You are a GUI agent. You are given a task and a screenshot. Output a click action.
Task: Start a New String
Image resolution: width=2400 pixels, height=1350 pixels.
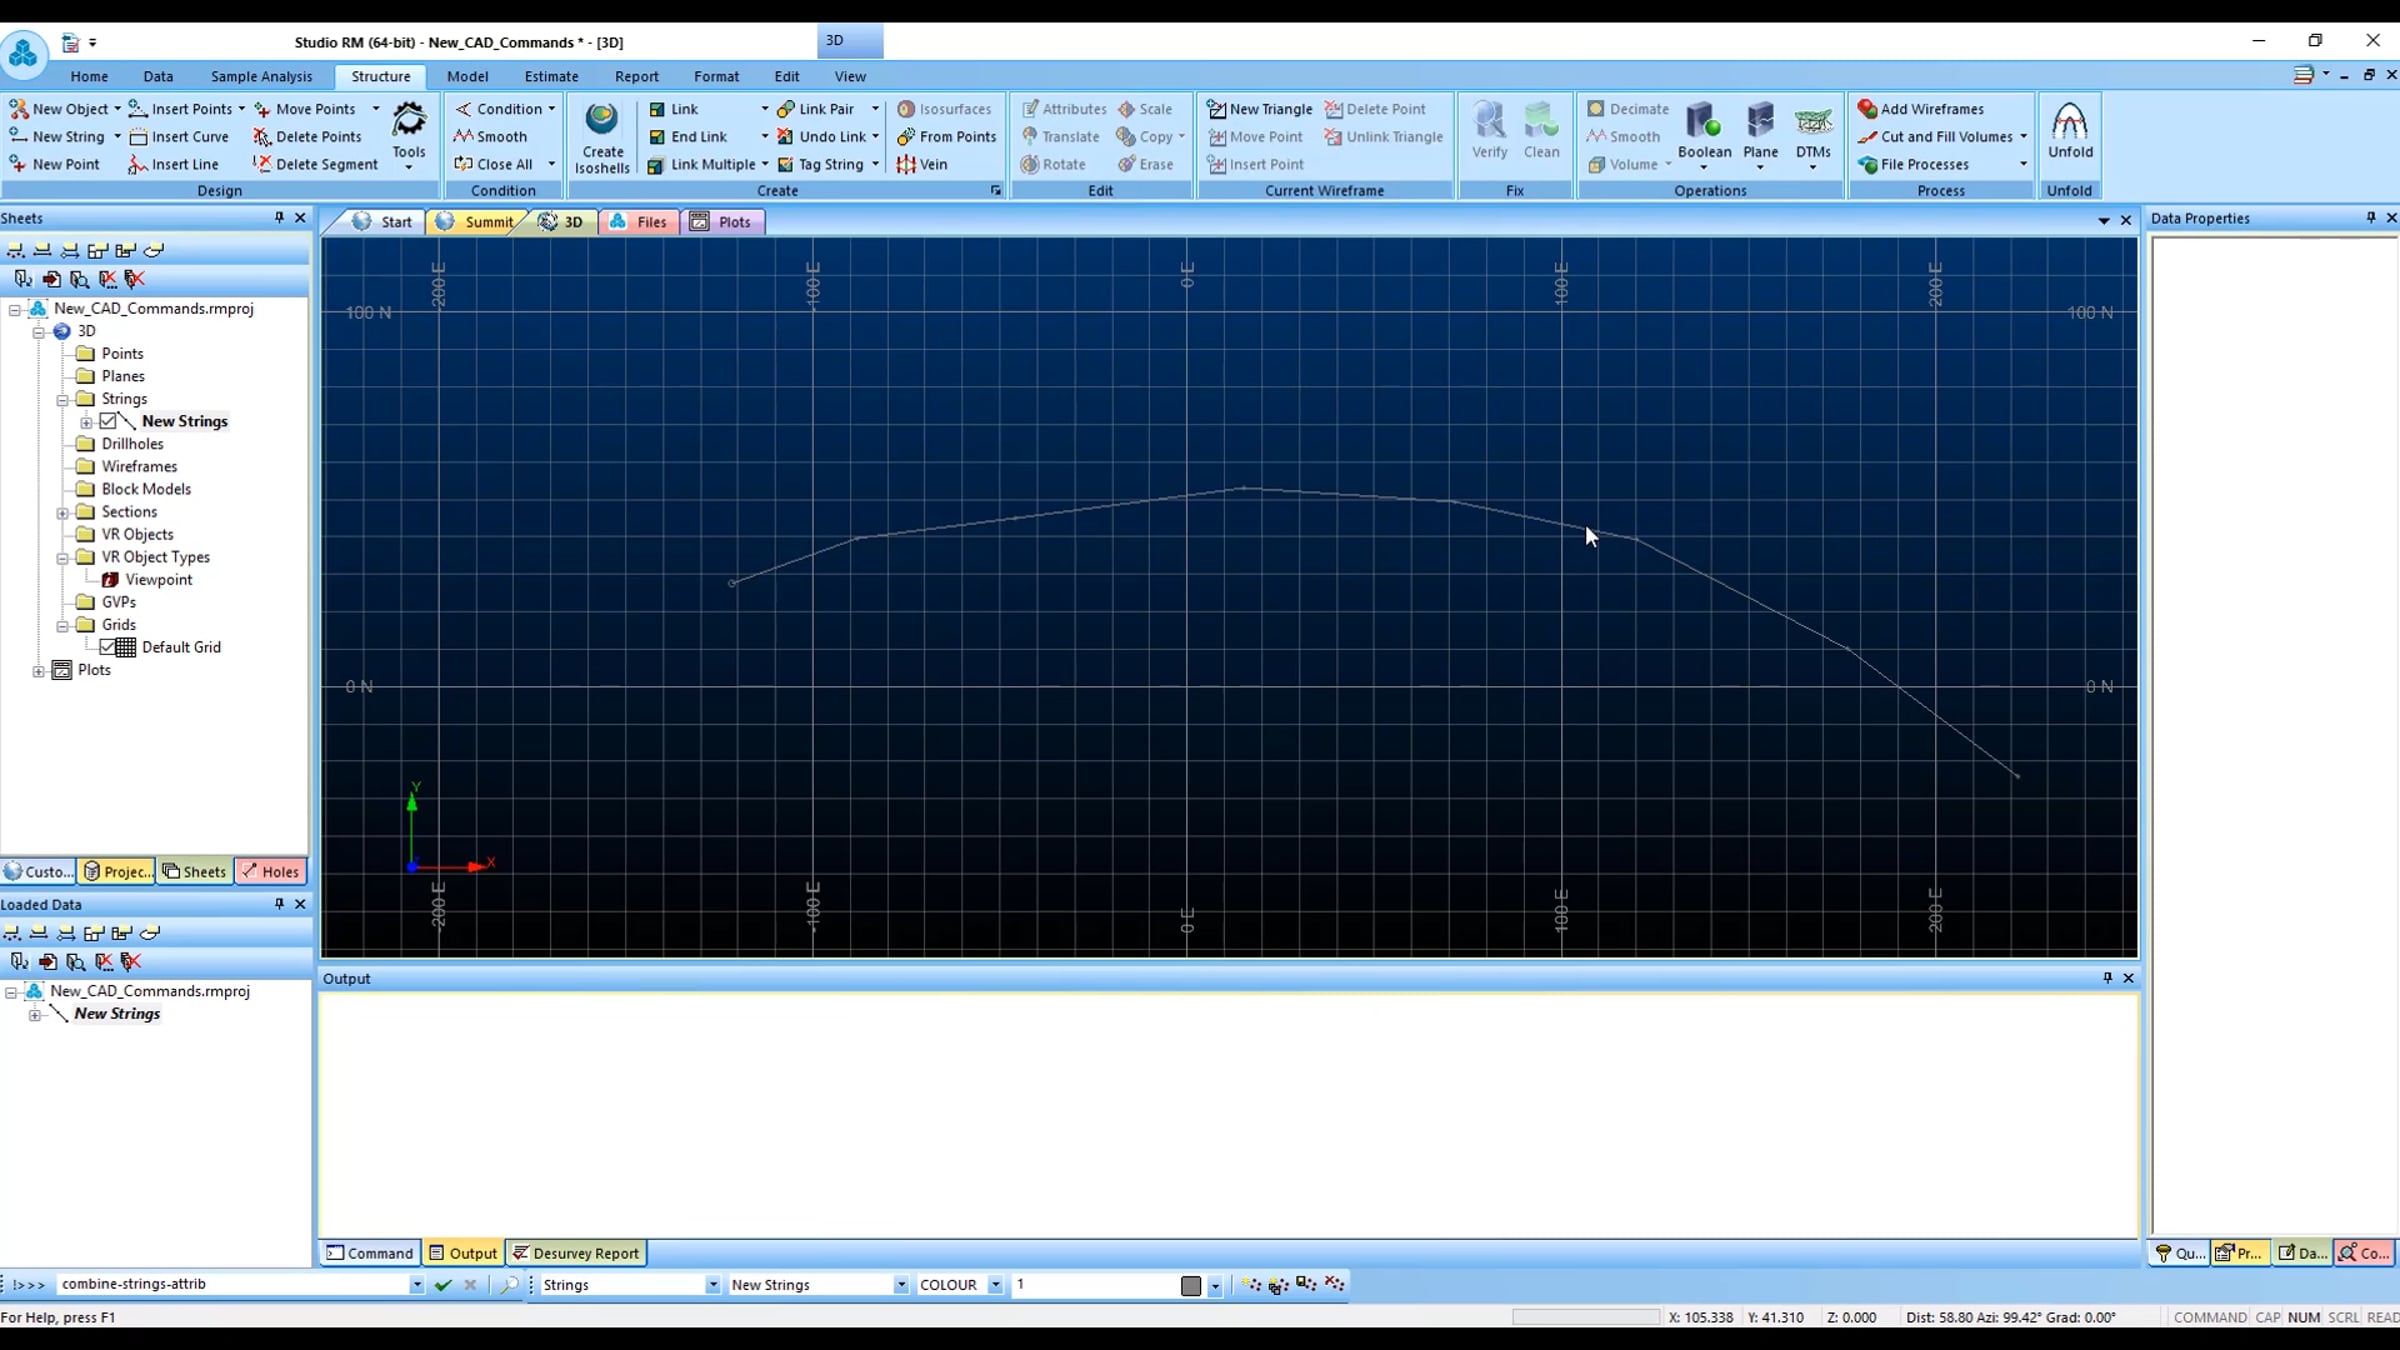[57, 137]
